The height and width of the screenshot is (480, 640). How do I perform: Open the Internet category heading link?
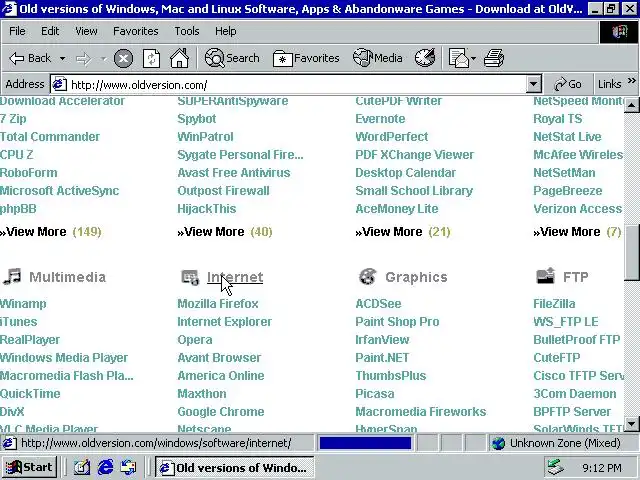tap(235, 277)
